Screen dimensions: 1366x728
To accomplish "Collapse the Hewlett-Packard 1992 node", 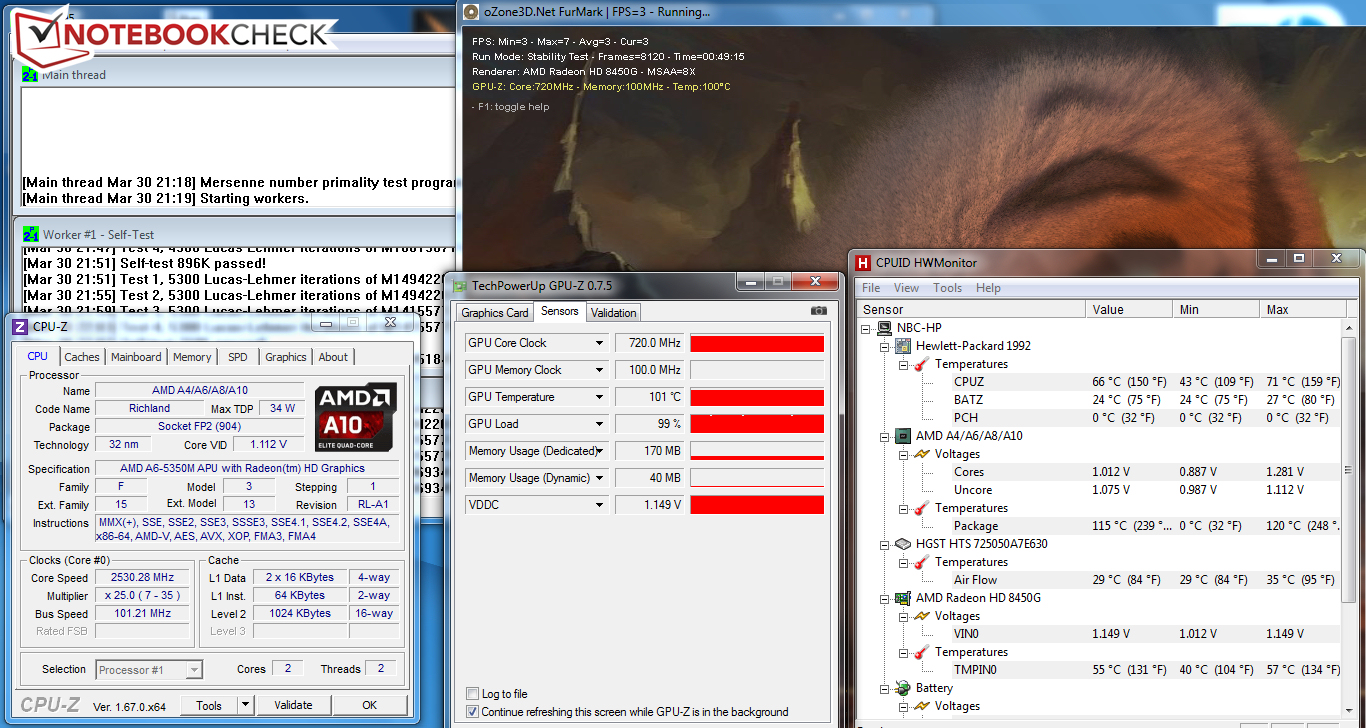I will [x=884, y=346].
